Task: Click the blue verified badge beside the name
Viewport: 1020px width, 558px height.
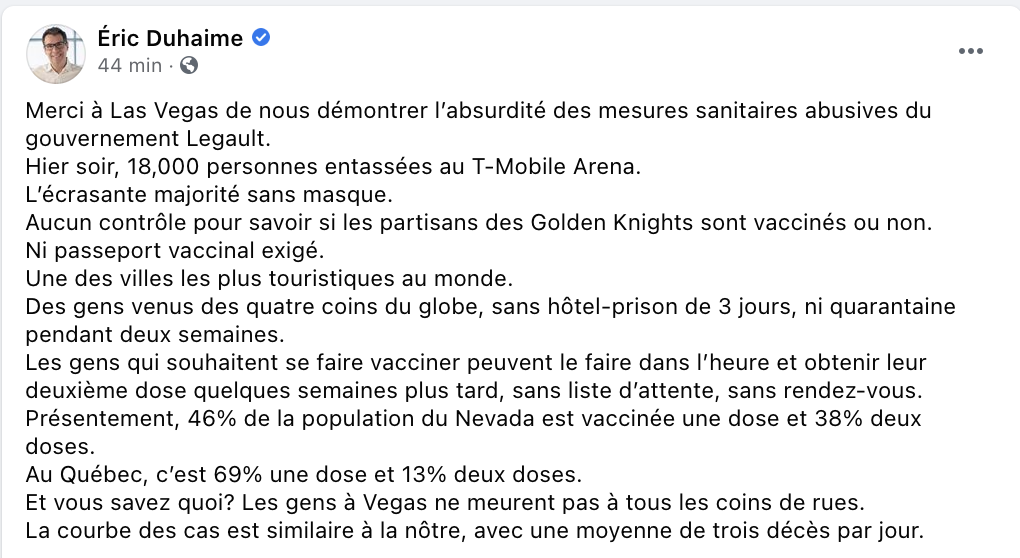Action: pyautogui.click(x=261, y=38)
